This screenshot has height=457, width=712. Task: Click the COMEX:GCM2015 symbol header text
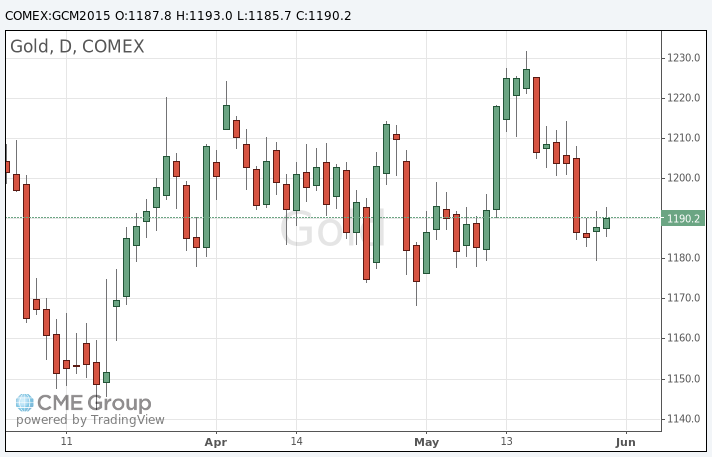click(58, 16)
